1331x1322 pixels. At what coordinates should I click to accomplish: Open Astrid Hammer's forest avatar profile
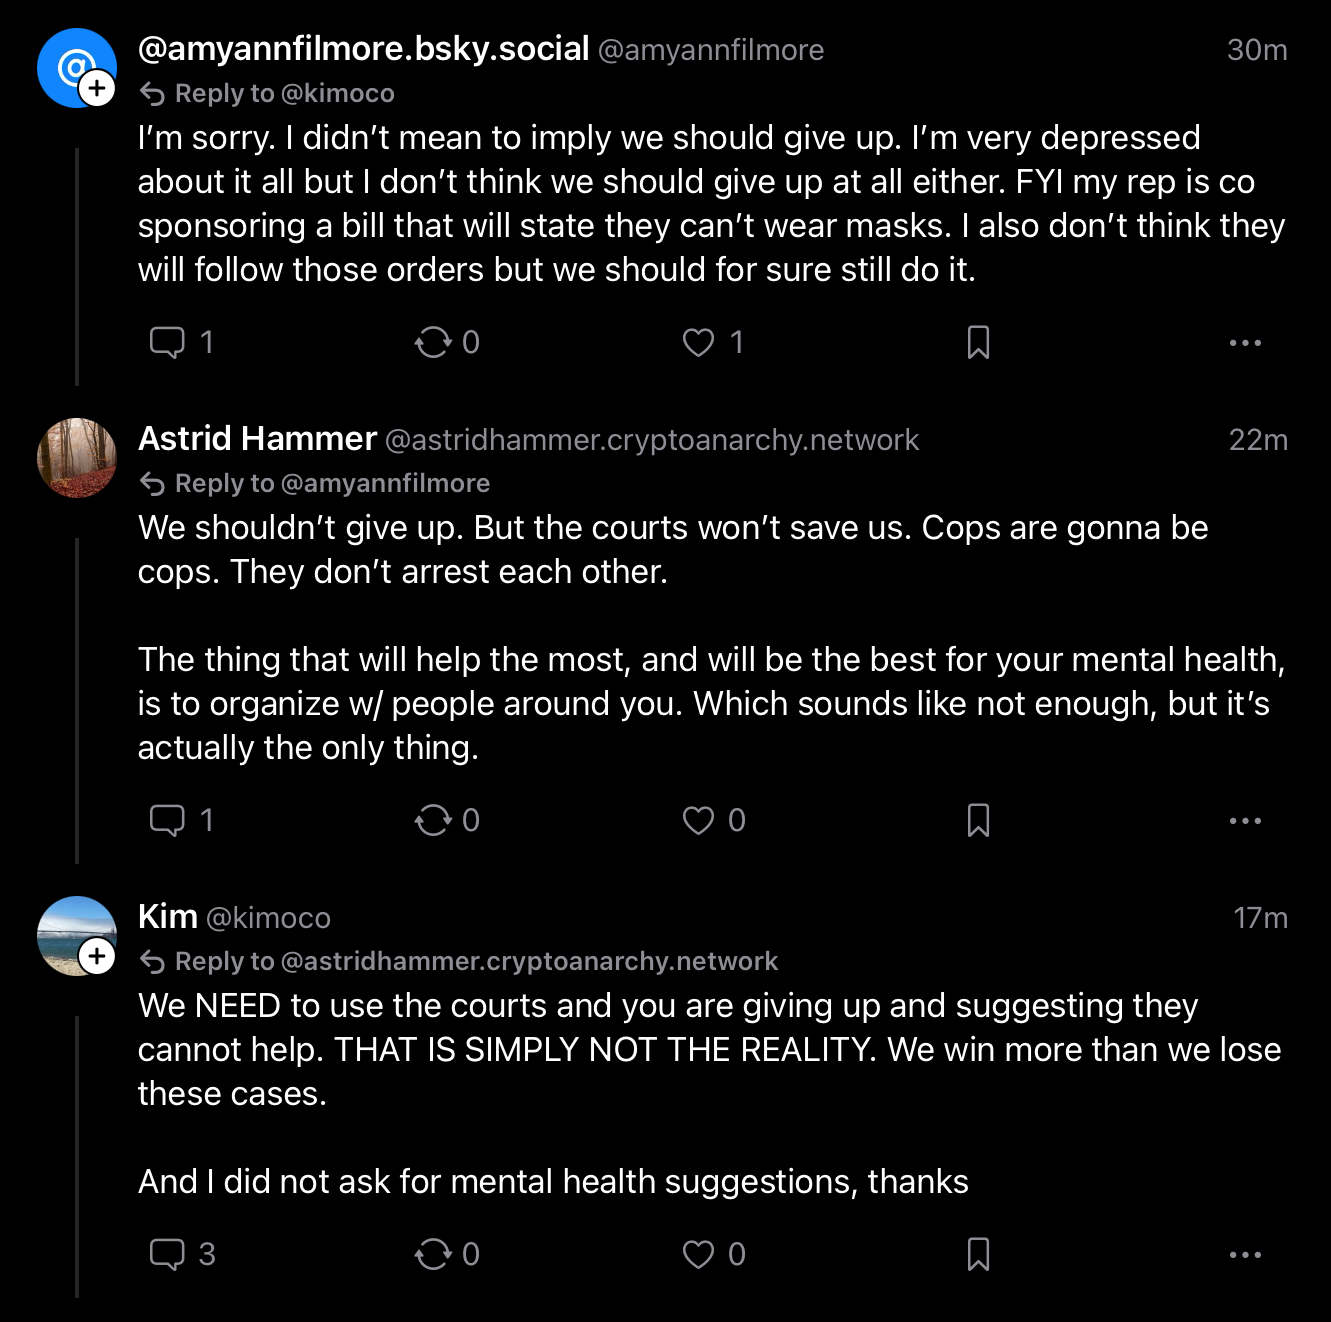(77, 458)
